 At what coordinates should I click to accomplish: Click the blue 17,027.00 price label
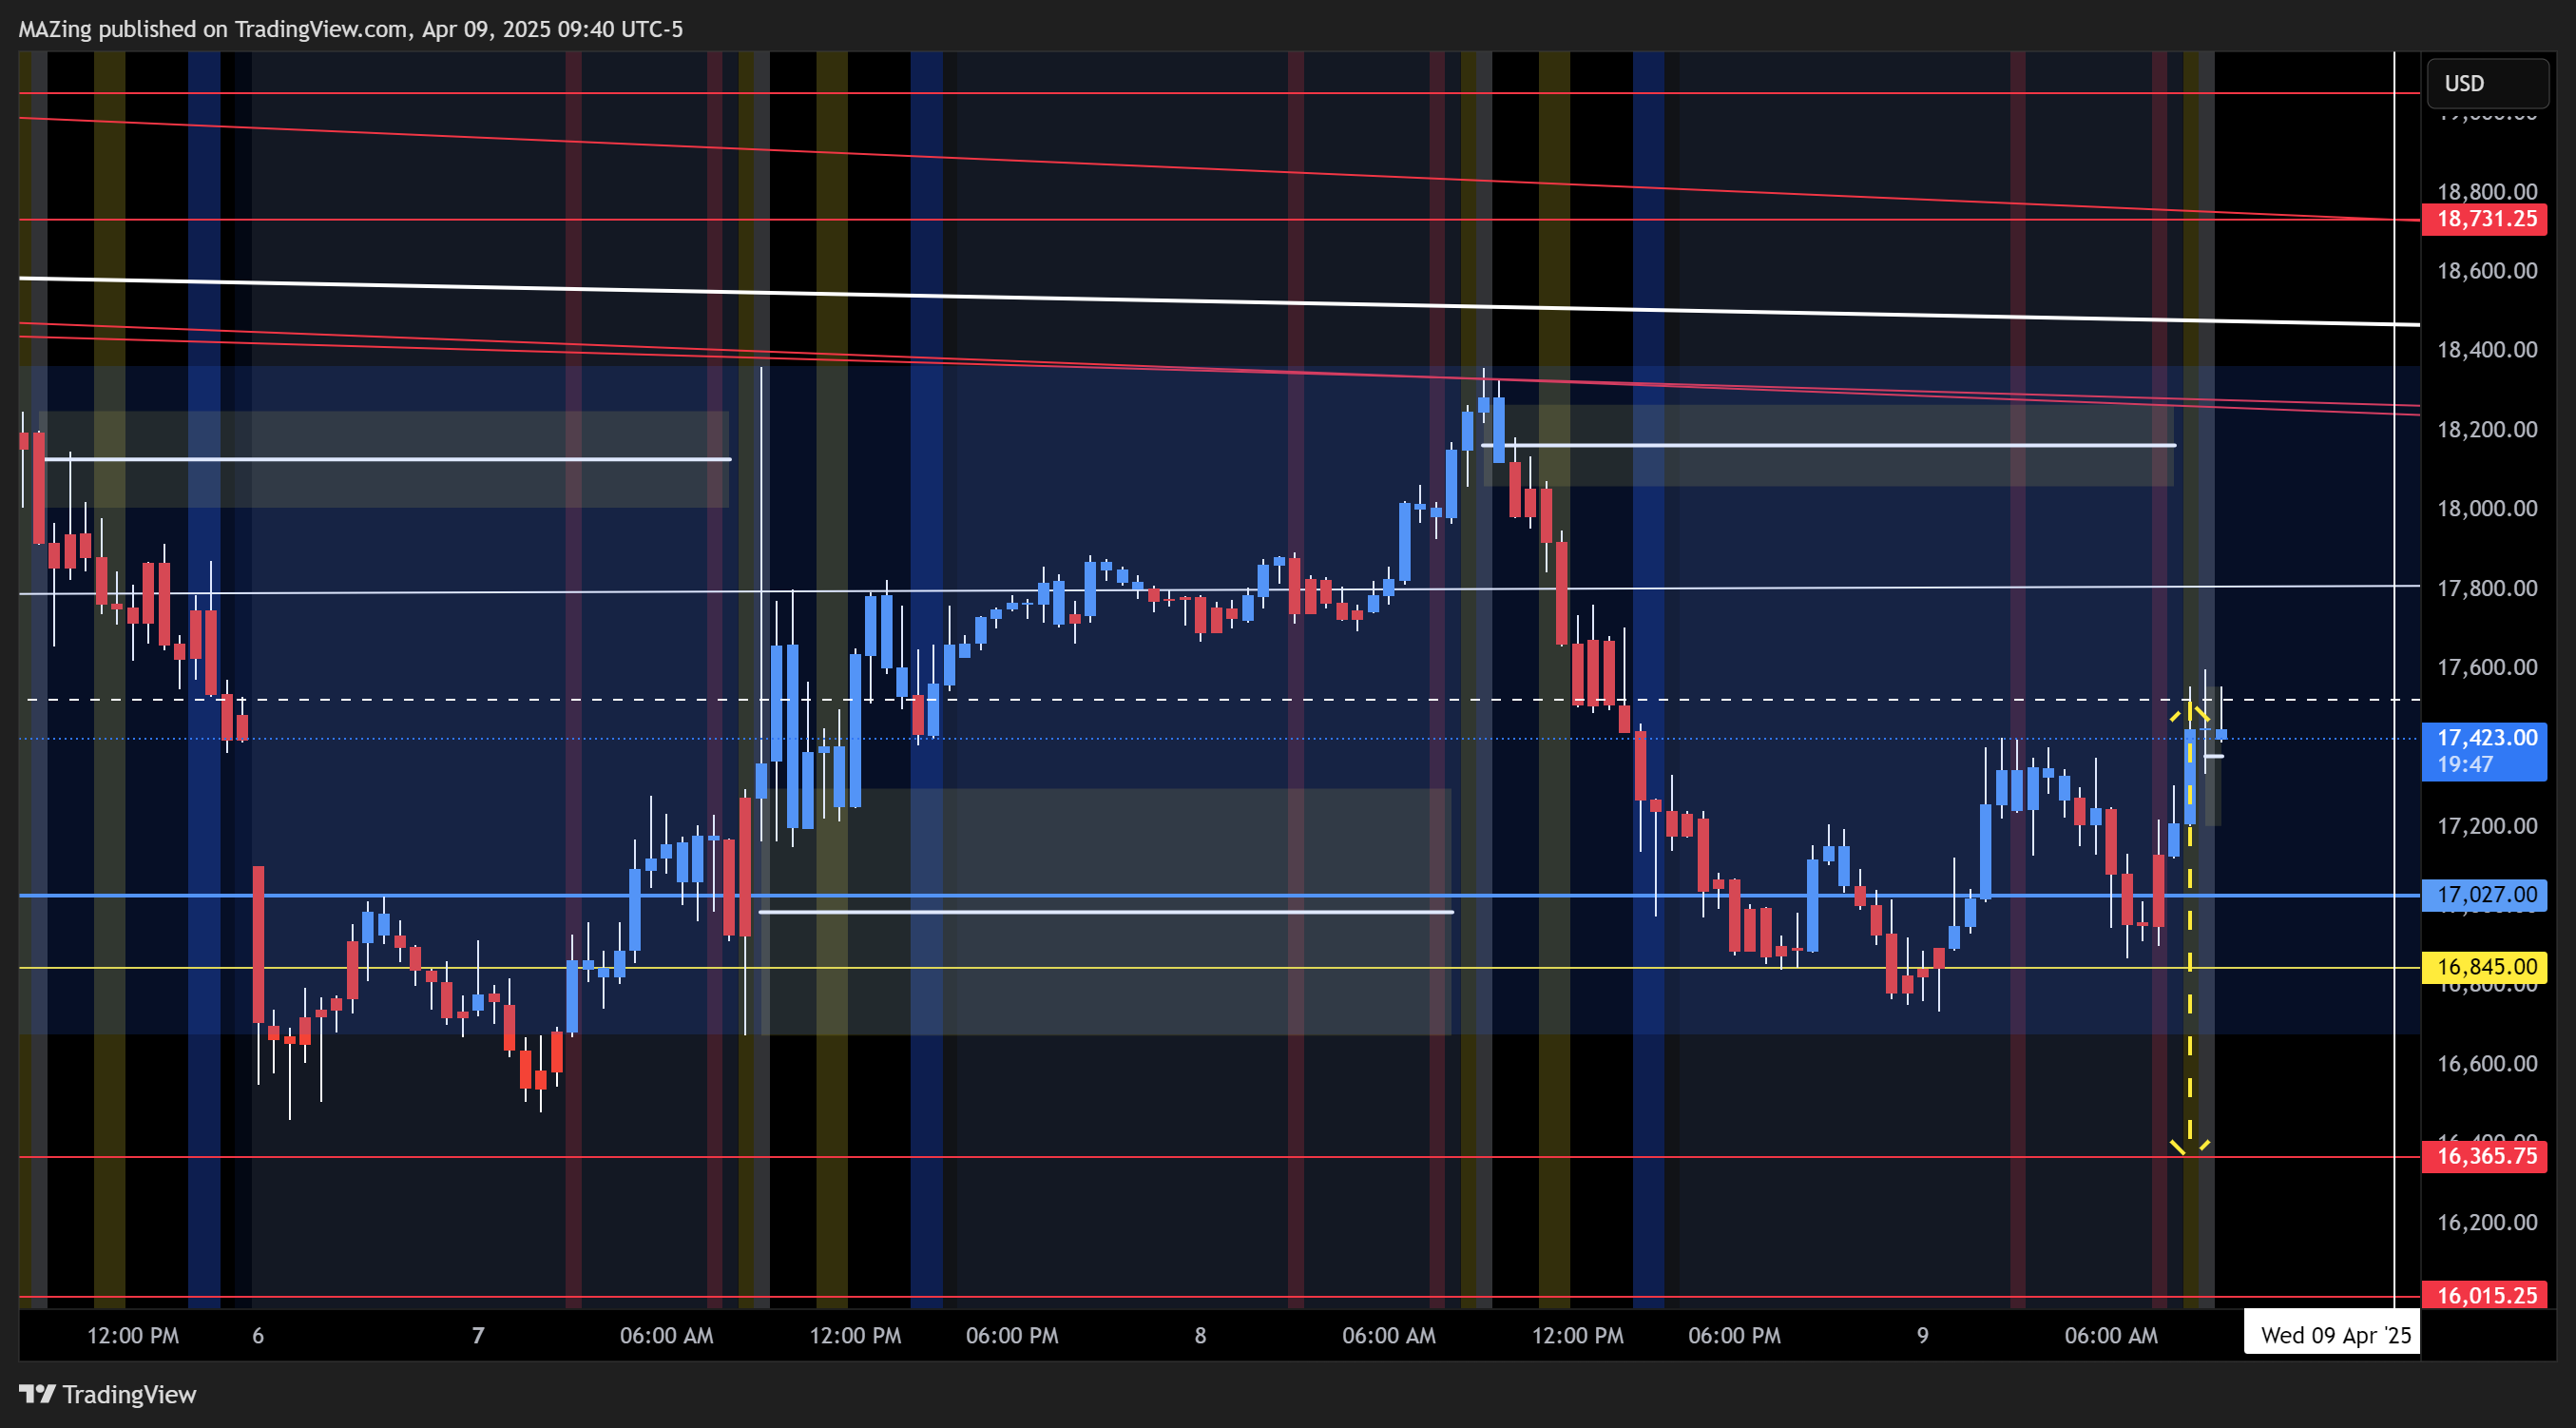2484,895
